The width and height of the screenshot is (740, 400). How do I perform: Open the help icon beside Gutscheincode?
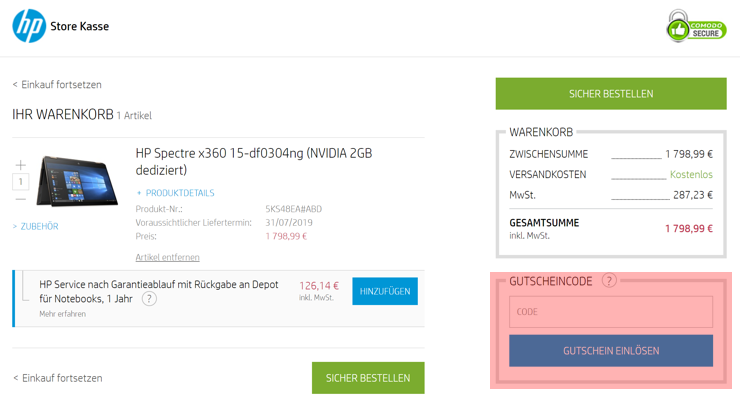[x=609, y=281]
